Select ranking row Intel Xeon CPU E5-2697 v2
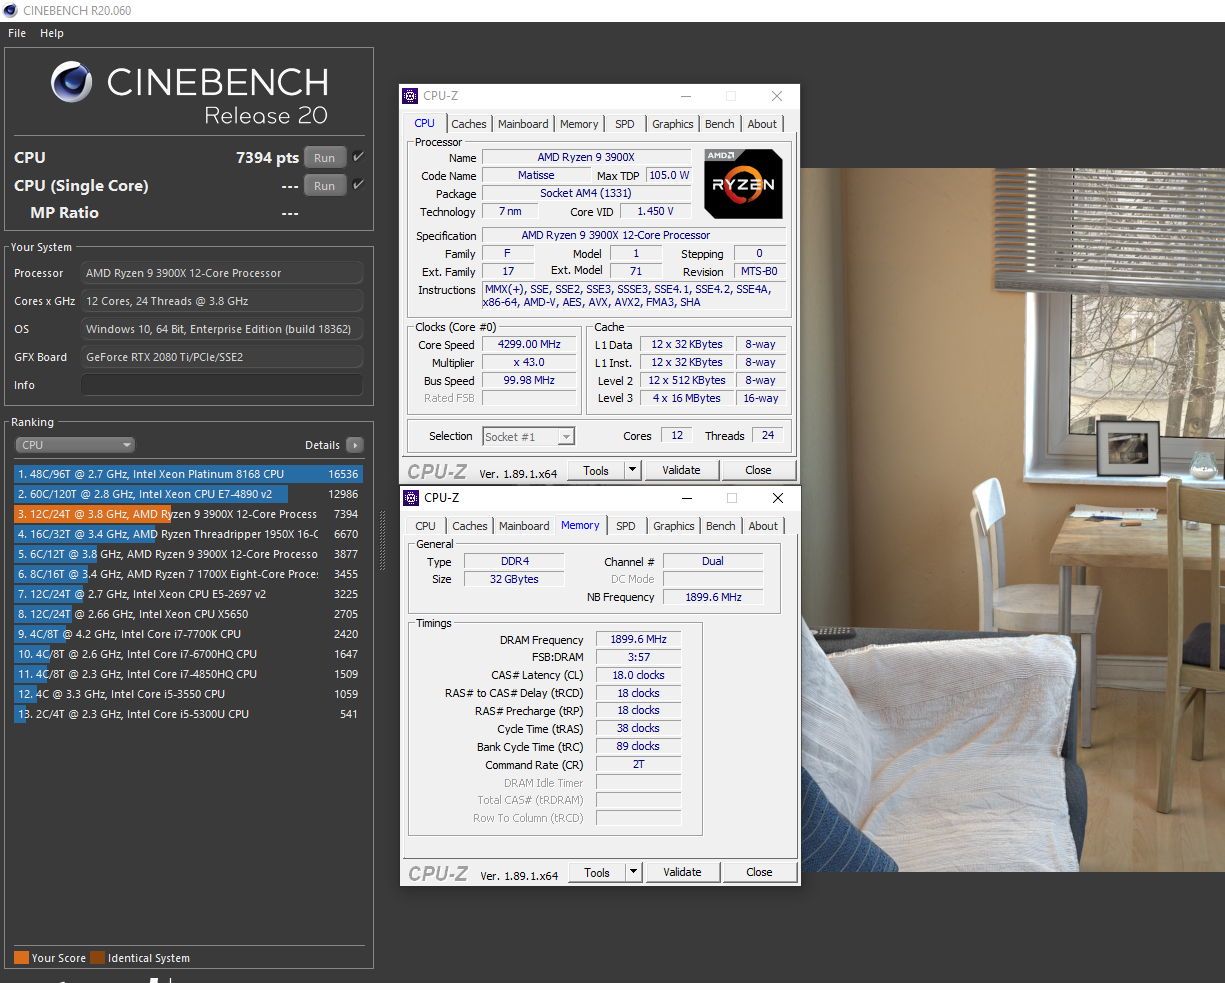This screenshot has width=1225, height=983. click(188, 594)
